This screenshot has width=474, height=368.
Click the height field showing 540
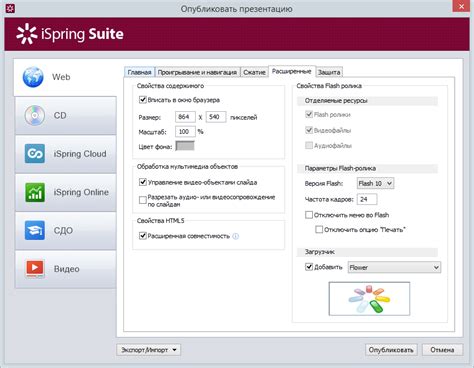click(x=216, y=117)
